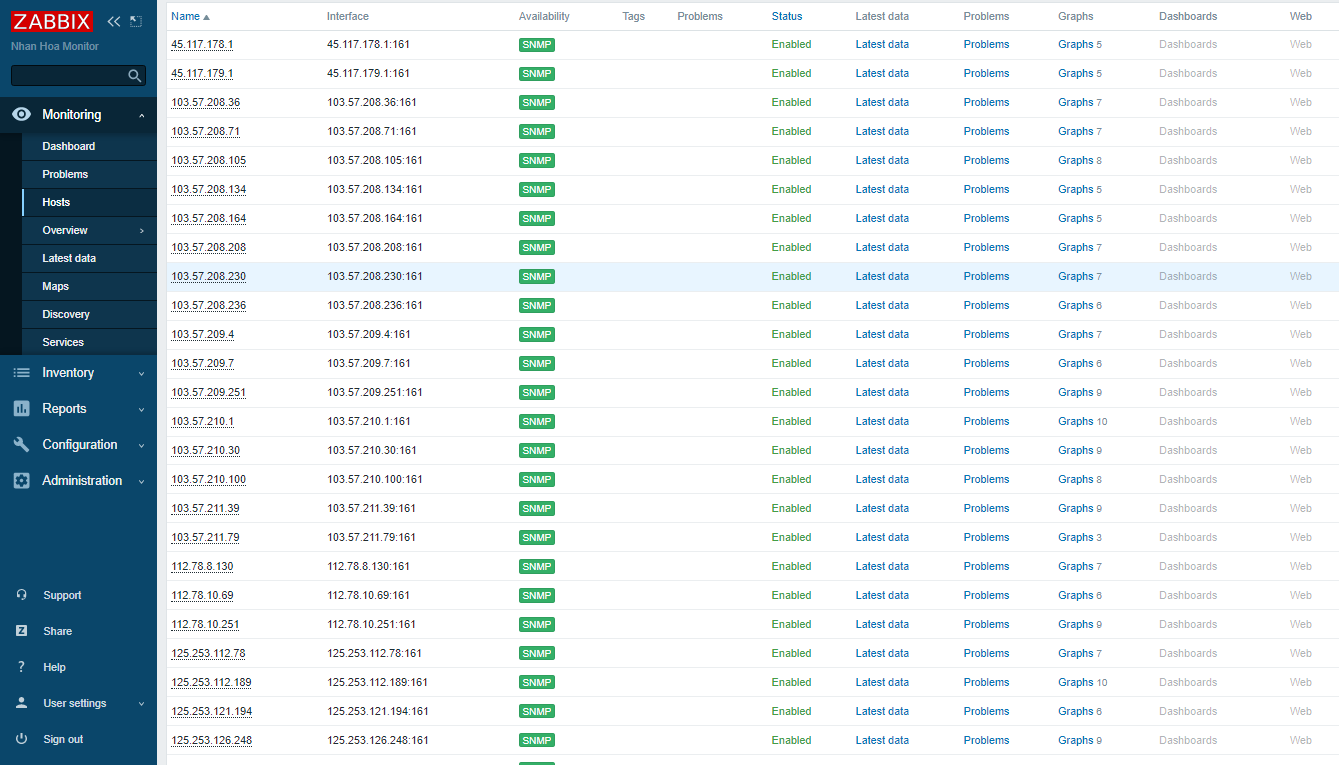
Task: Click the Help question mark icon
Action: (22, 667)
